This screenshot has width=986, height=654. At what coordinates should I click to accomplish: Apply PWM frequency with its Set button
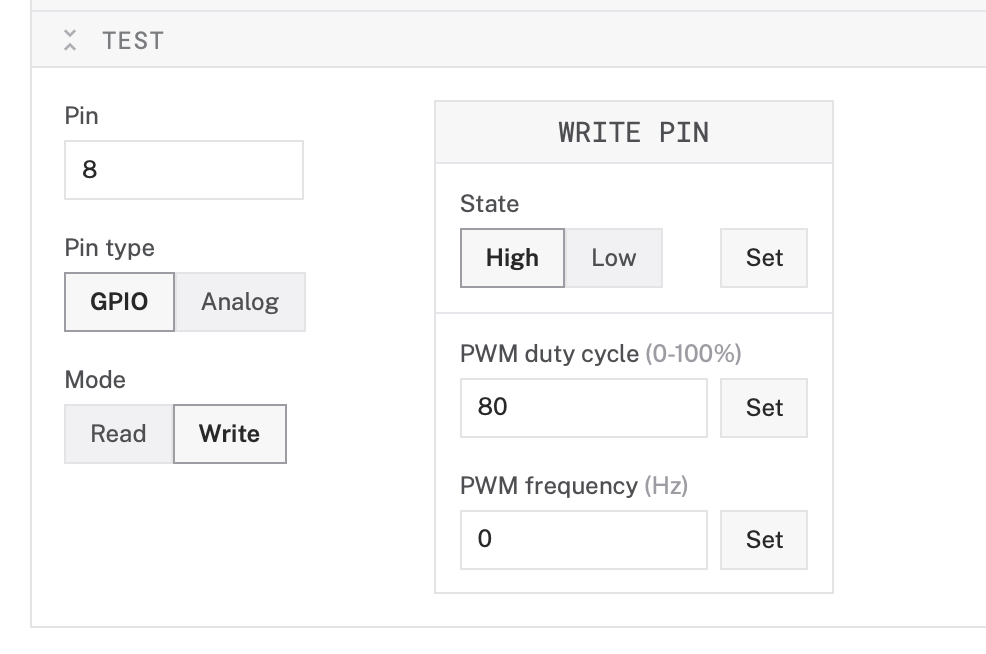[764, 540]
